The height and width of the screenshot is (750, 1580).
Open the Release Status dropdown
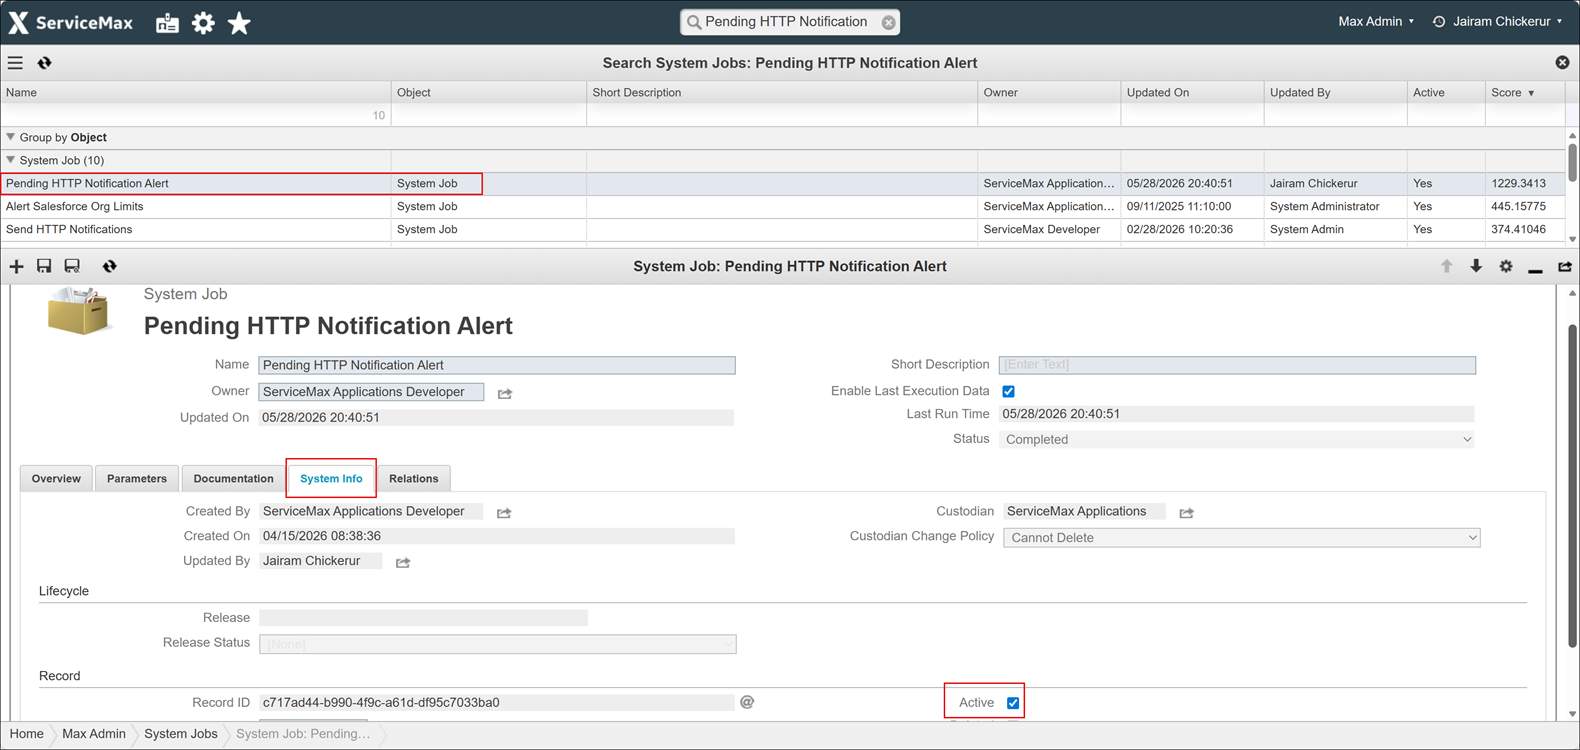pyautogui.click(x=498, y=644)
